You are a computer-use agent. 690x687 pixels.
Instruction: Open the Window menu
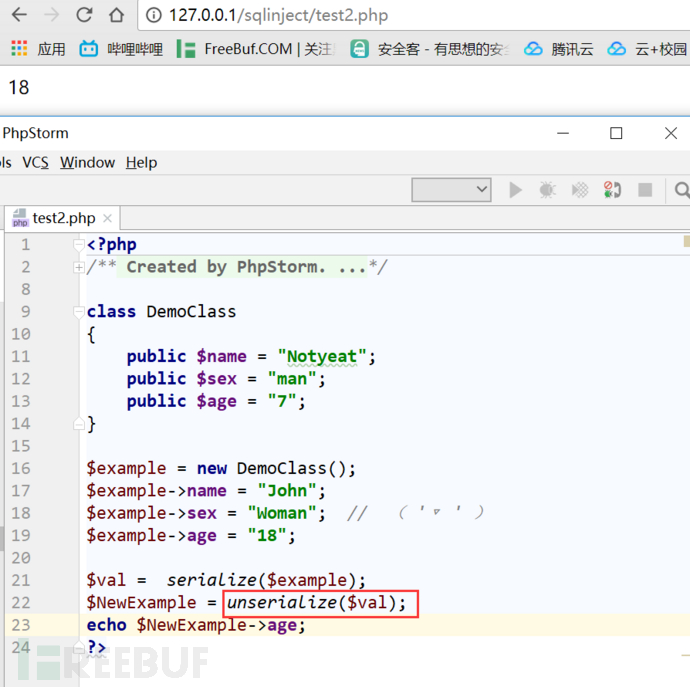click(87, 162)
